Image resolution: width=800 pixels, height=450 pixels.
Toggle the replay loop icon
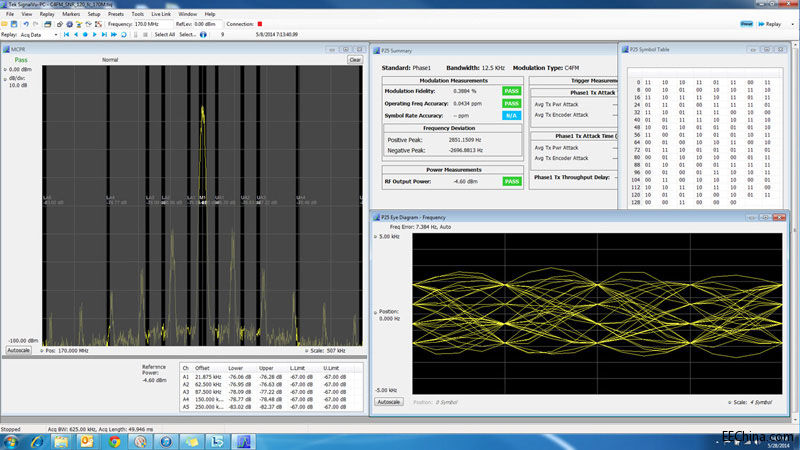[x=123, y=35]
